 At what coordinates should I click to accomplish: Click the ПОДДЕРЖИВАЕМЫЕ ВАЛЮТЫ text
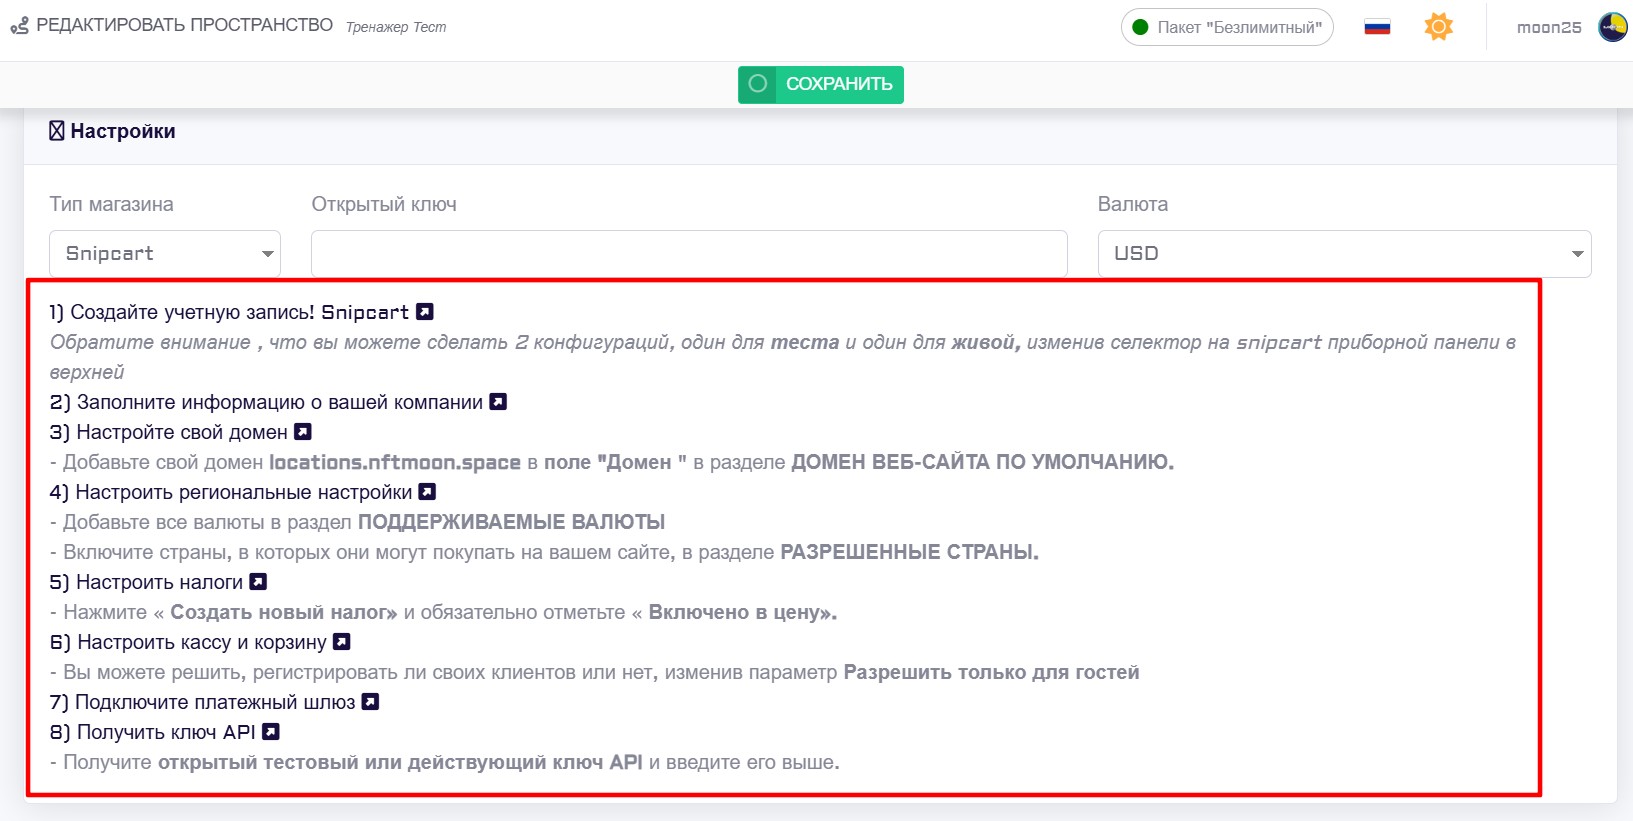click(x=512, y=522)
